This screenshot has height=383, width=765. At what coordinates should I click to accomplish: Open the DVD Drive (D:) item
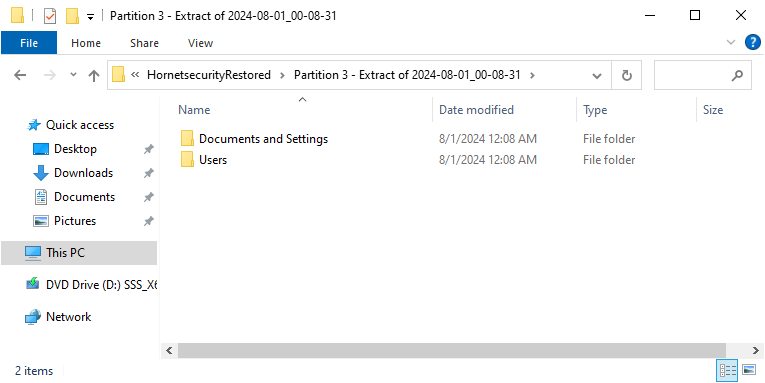click(91, 284)
